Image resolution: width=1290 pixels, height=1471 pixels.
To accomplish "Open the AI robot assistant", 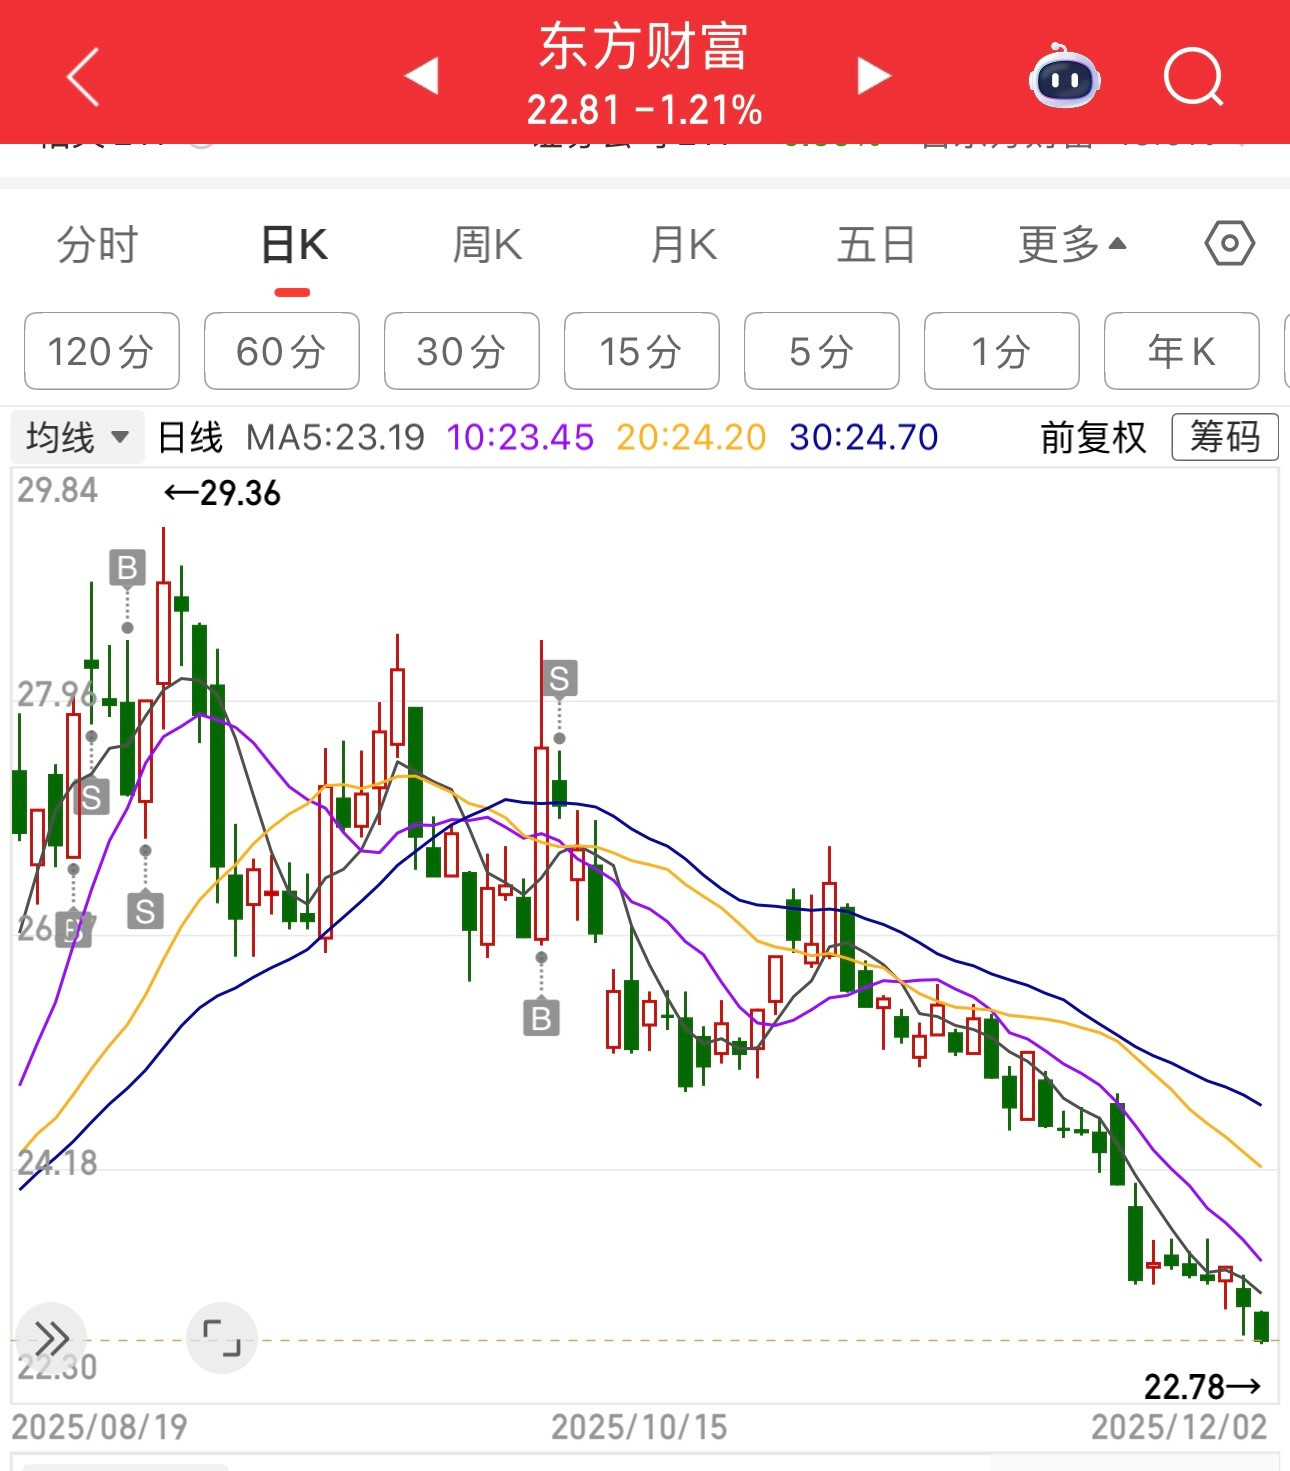I will (1063, 76).
